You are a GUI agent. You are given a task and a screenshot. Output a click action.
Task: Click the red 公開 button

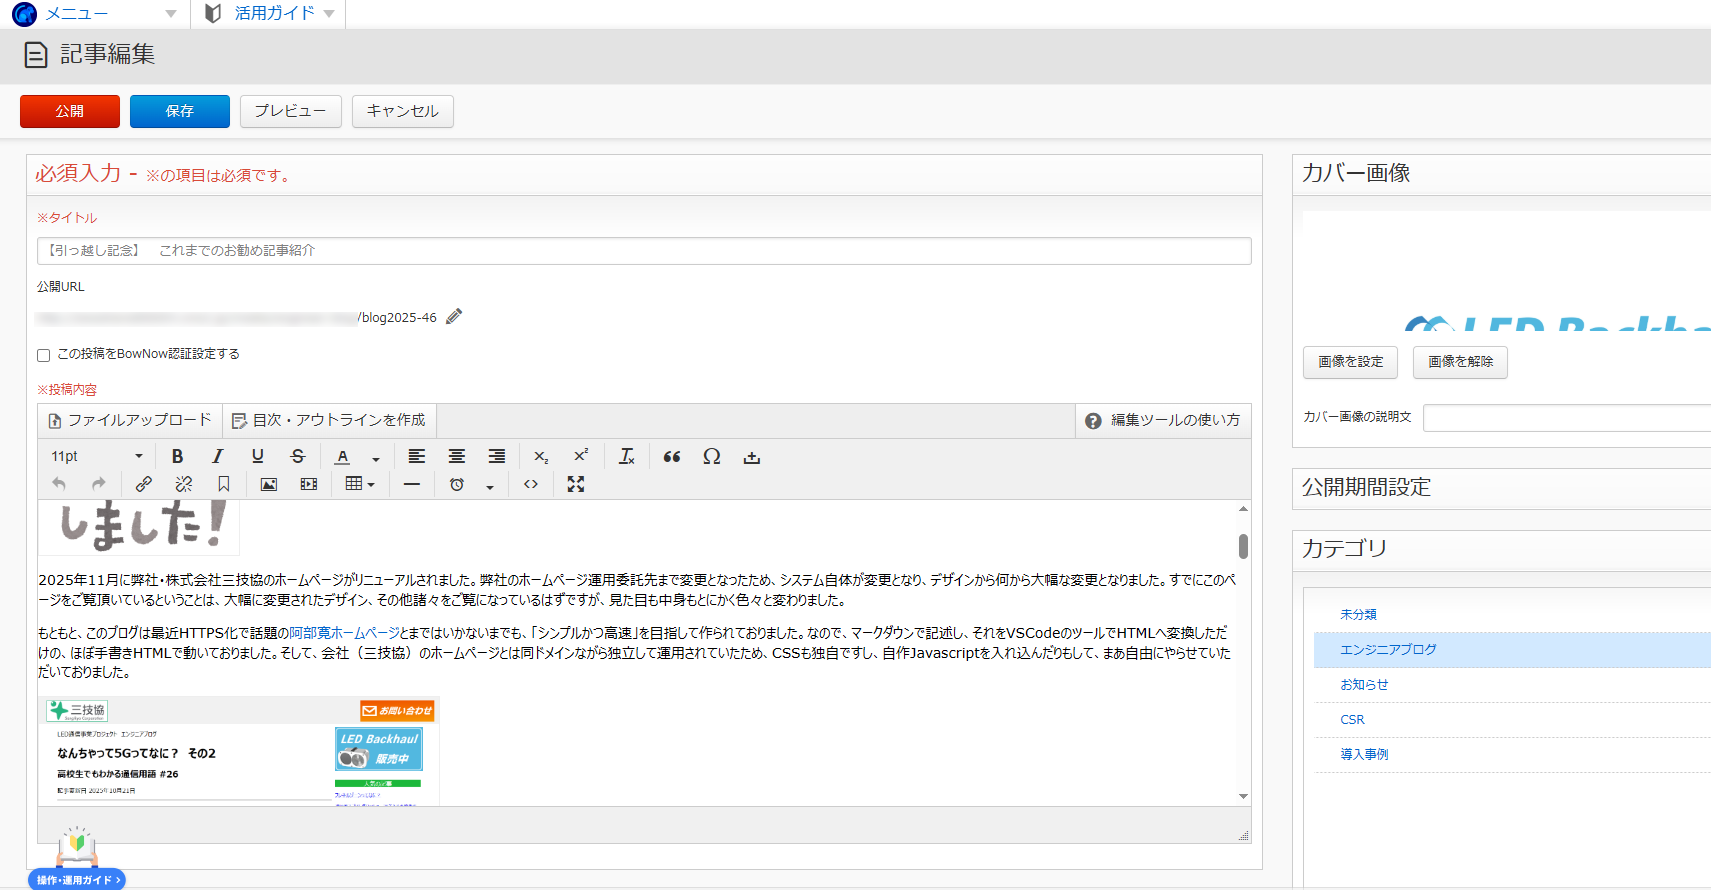pyautogui.click(x=70, y=111)
